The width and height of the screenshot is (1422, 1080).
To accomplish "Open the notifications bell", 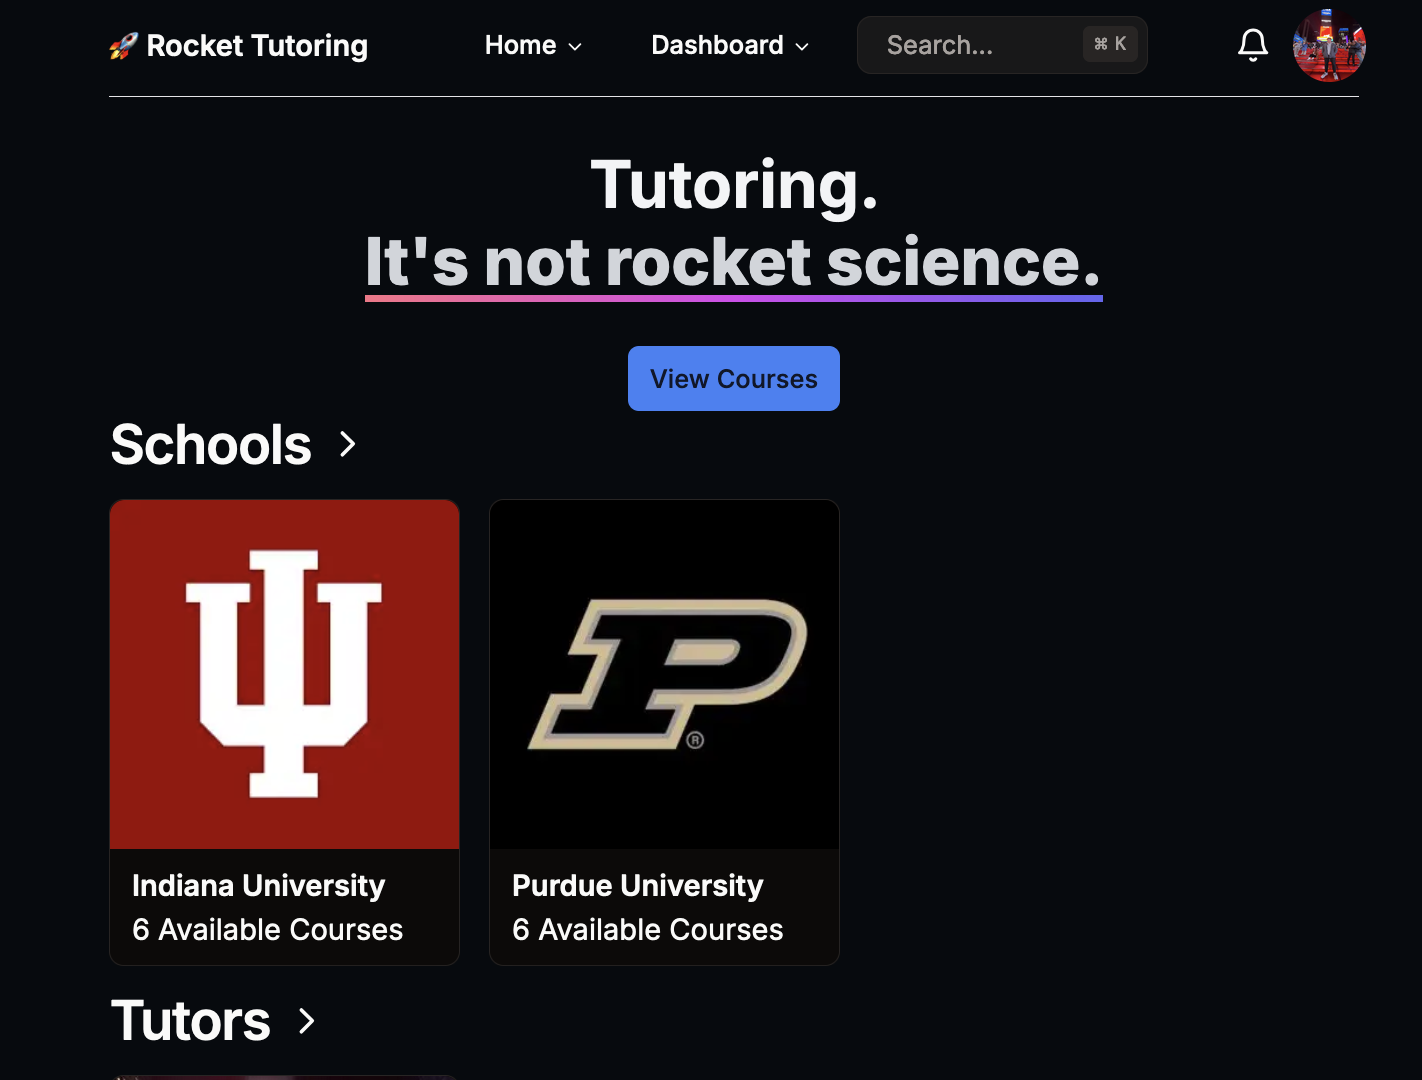I will (1253, 45).
